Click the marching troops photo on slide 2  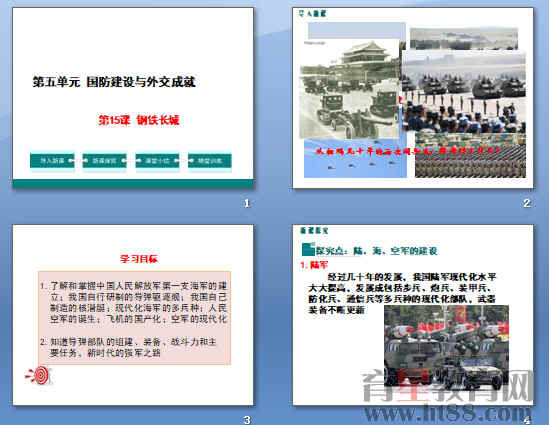point(470,155)
